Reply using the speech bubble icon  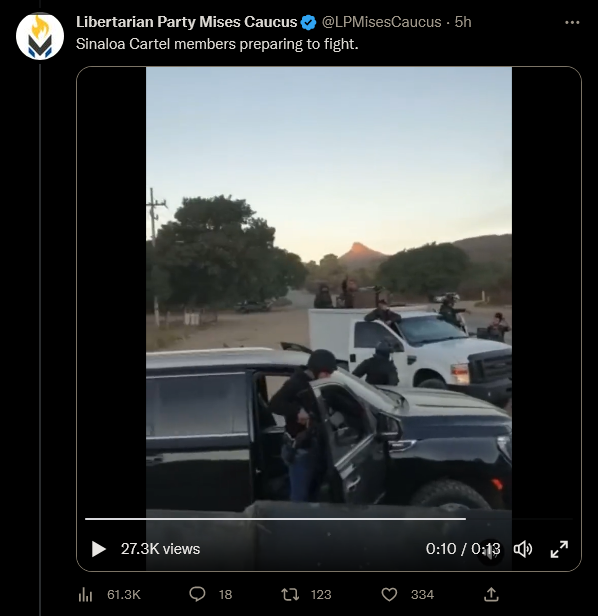[x=197, y=594]
